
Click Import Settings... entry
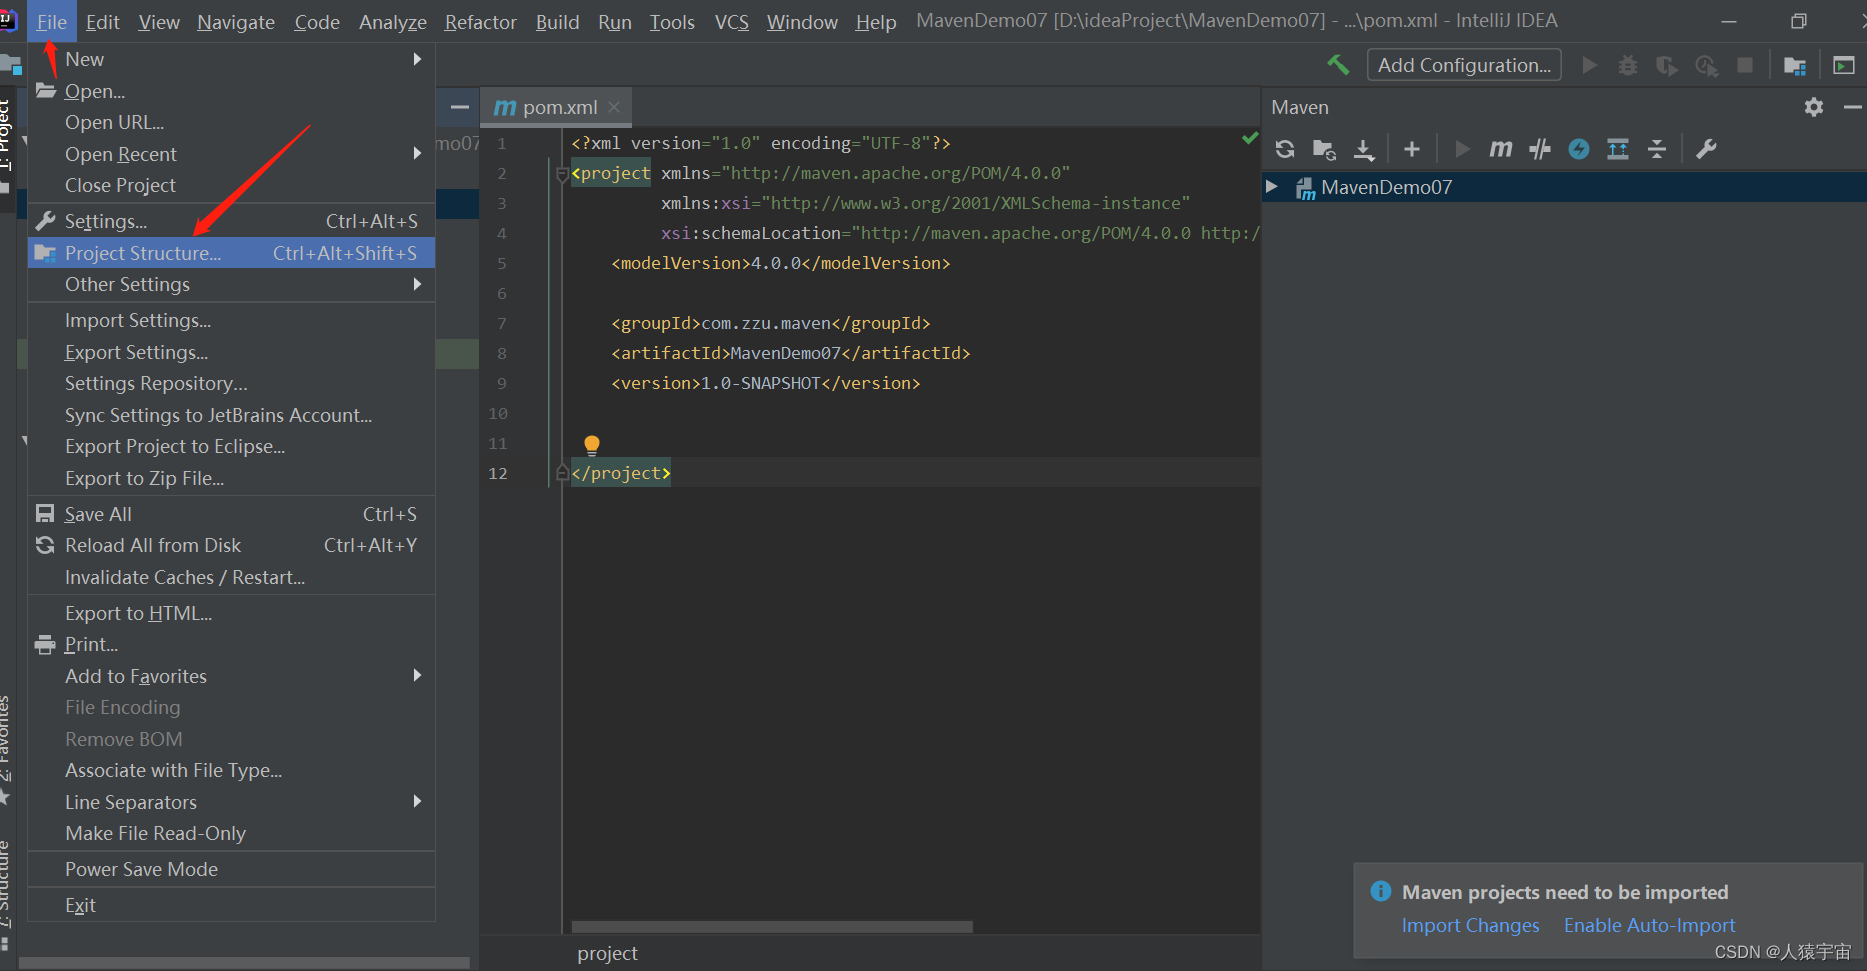(231, 320)
